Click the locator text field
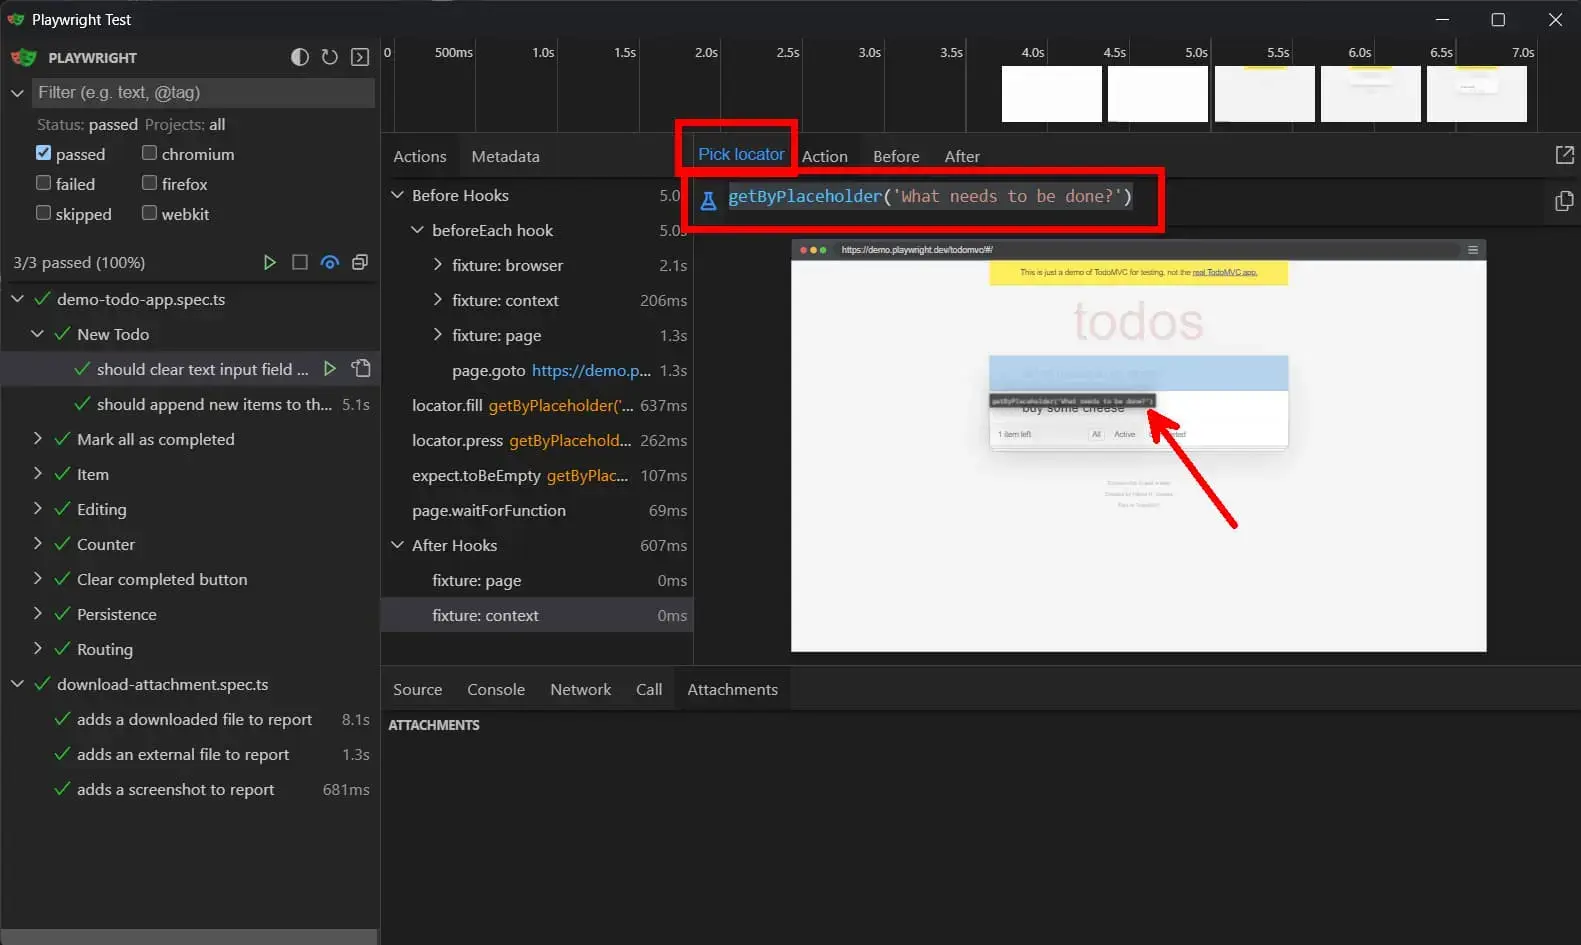This screenshot has width=1581, height=945. point(1134,197)
